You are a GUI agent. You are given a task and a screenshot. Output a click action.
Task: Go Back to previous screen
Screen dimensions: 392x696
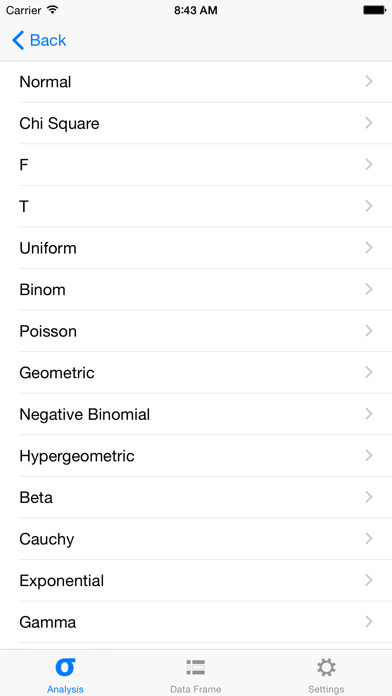pos(39,40)
